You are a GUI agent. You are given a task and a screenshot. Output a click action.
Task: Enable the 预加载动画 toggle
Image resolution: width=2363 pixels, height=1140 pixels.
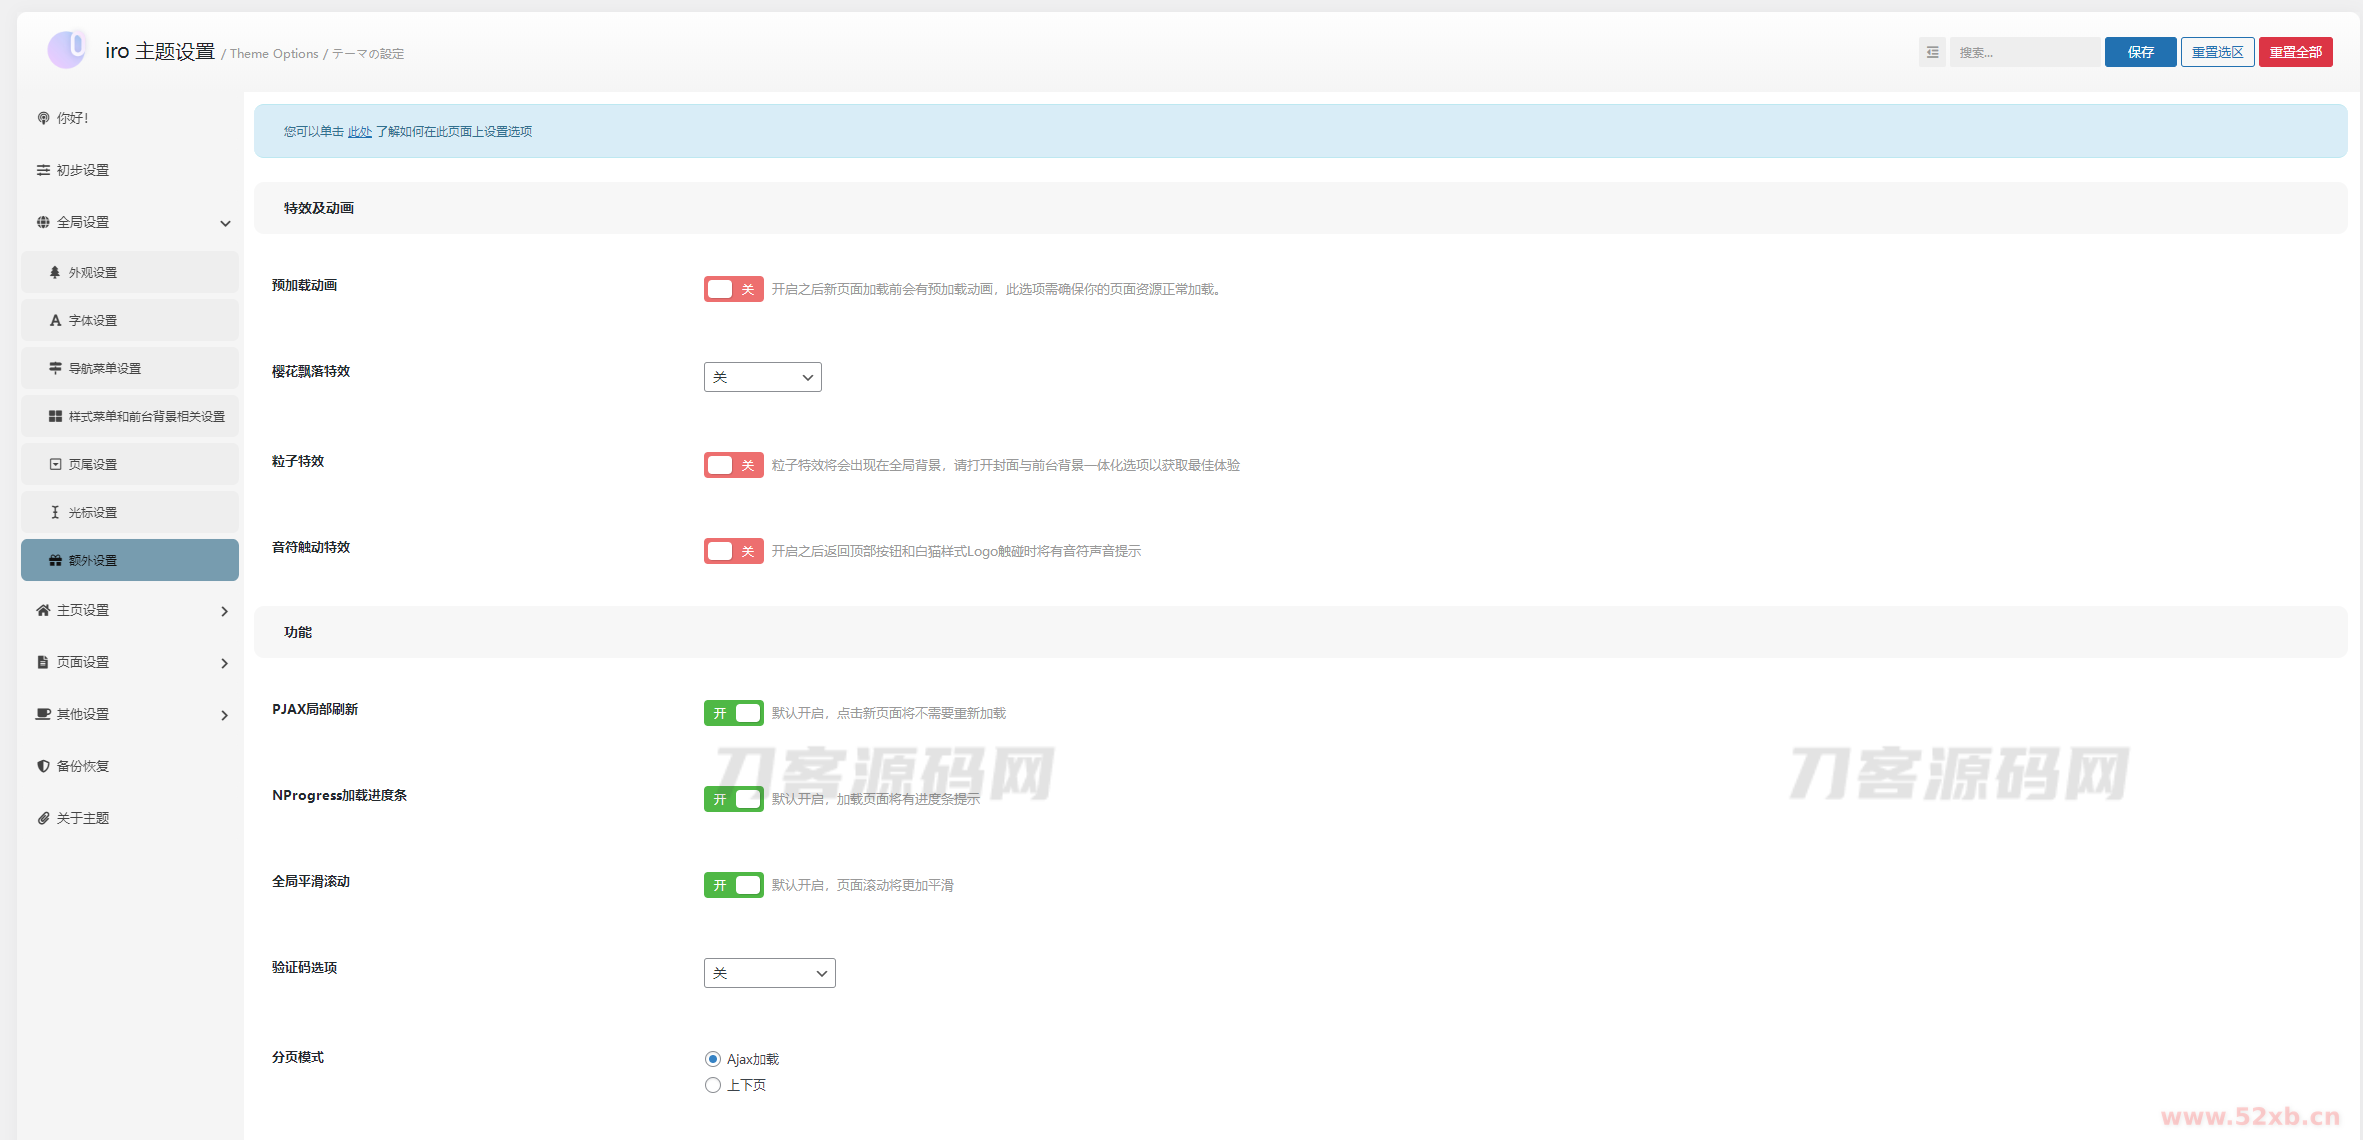(x=733, y=289)
